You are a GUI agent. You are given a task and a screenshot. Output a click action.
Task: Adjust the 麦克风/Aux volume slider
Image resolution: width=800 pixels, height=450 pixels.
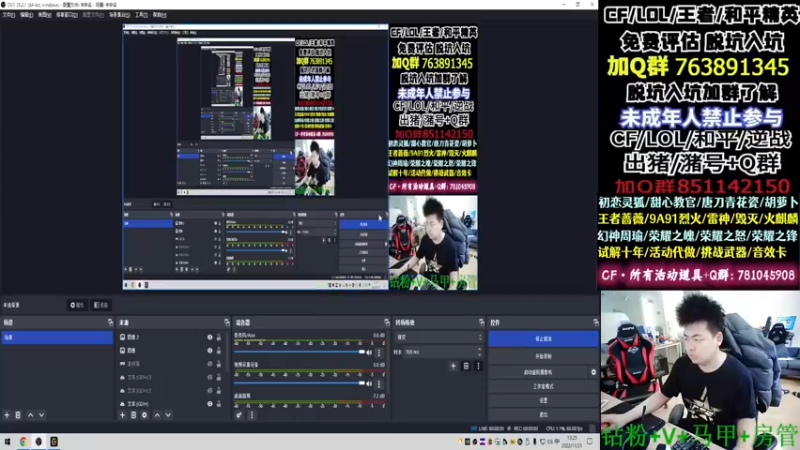[x=299, y=352]
